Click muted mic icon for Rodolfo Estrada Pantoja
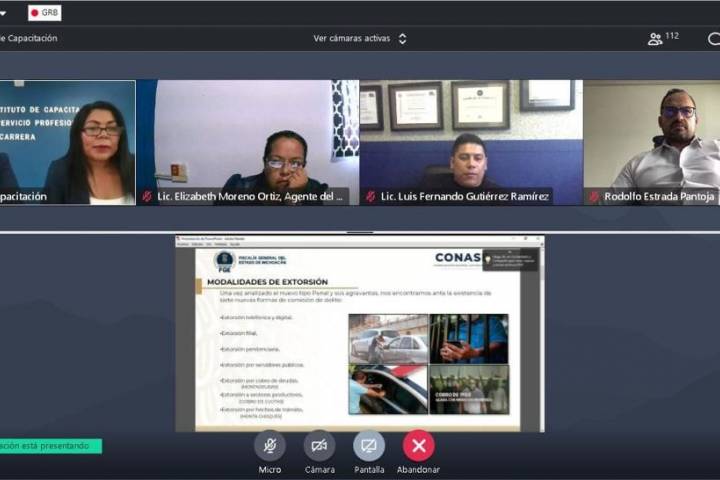Image resolution: width=720 pixels, height=480 pixels. (x=594, y=197)
